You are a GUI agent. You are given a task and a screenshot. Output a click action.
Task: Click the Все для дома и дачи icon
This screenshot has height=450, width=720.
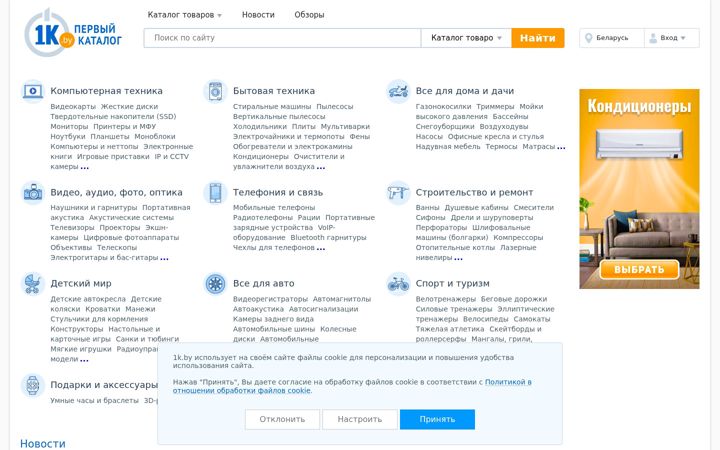[x=398, y=91]
